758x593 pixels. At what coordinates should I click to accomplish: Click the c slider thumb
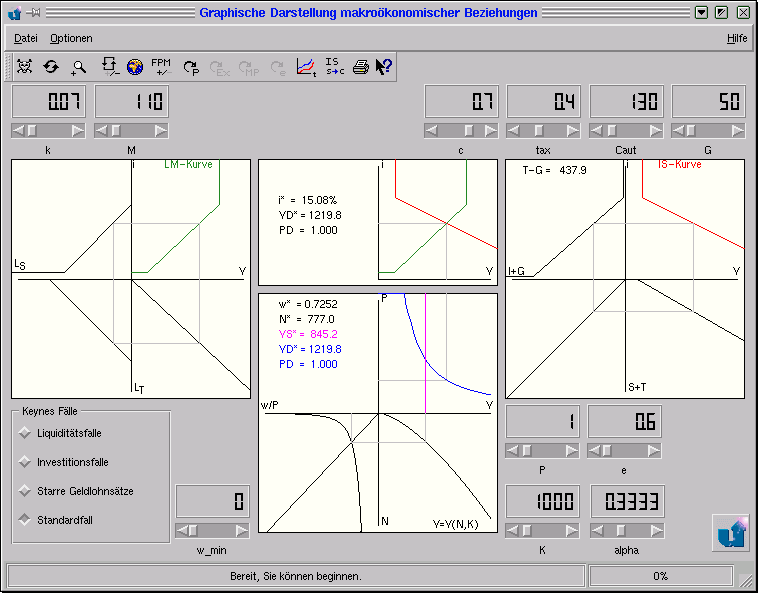(469, 130)
